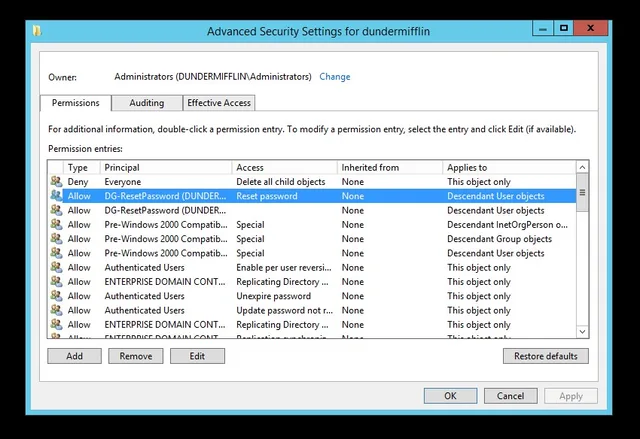The width and height of the screenshot is (640, 439).
Task: Select 'Enable per user reversi...' access cell
Action: pyautogui.click(x=284, y=267)
